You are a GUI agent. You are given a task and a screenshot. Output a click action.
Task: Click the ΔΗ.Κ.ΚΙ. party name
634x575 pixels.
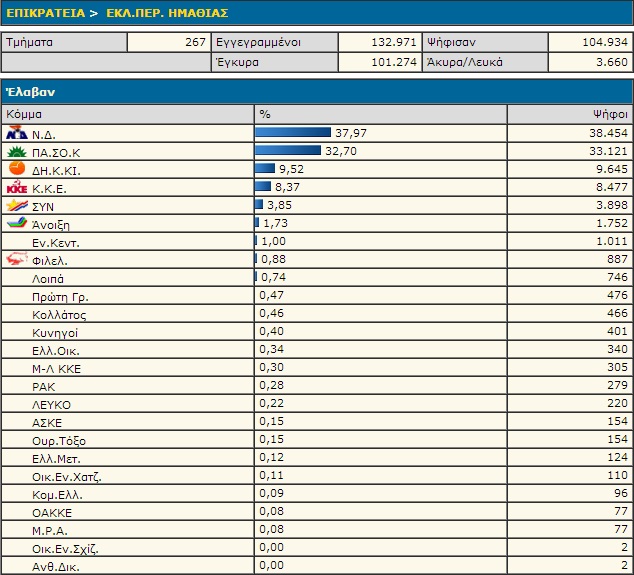click(x=56, y=171)
